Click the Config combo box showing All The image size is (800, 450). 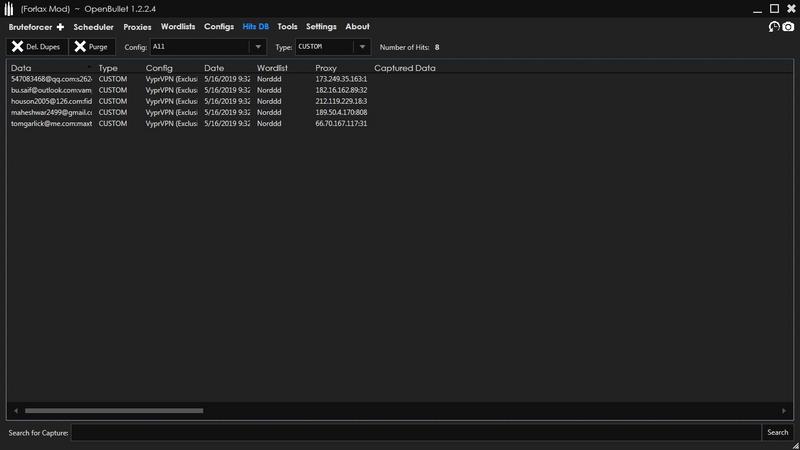coord(208,47)
